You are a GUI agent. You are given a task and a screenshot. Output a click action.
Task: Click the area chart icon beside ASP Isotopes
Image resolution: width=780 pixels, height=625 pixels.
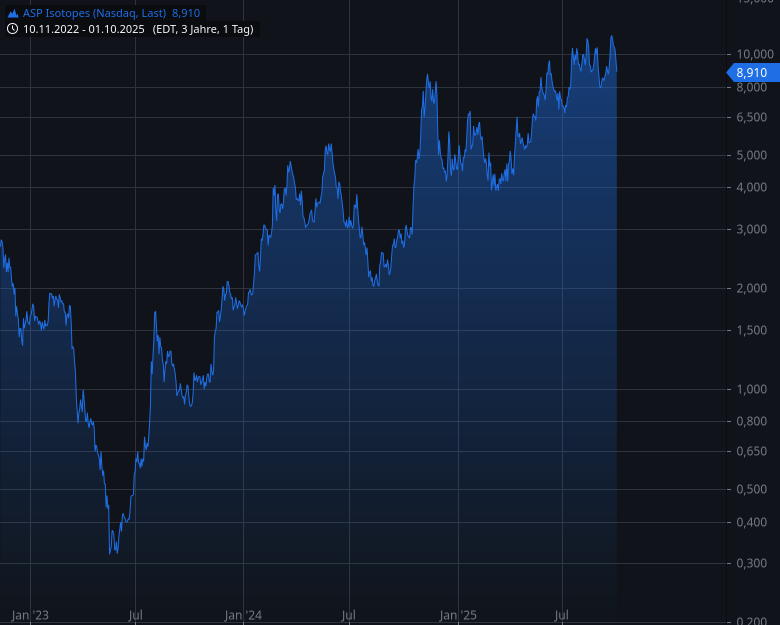pos(13,13)
